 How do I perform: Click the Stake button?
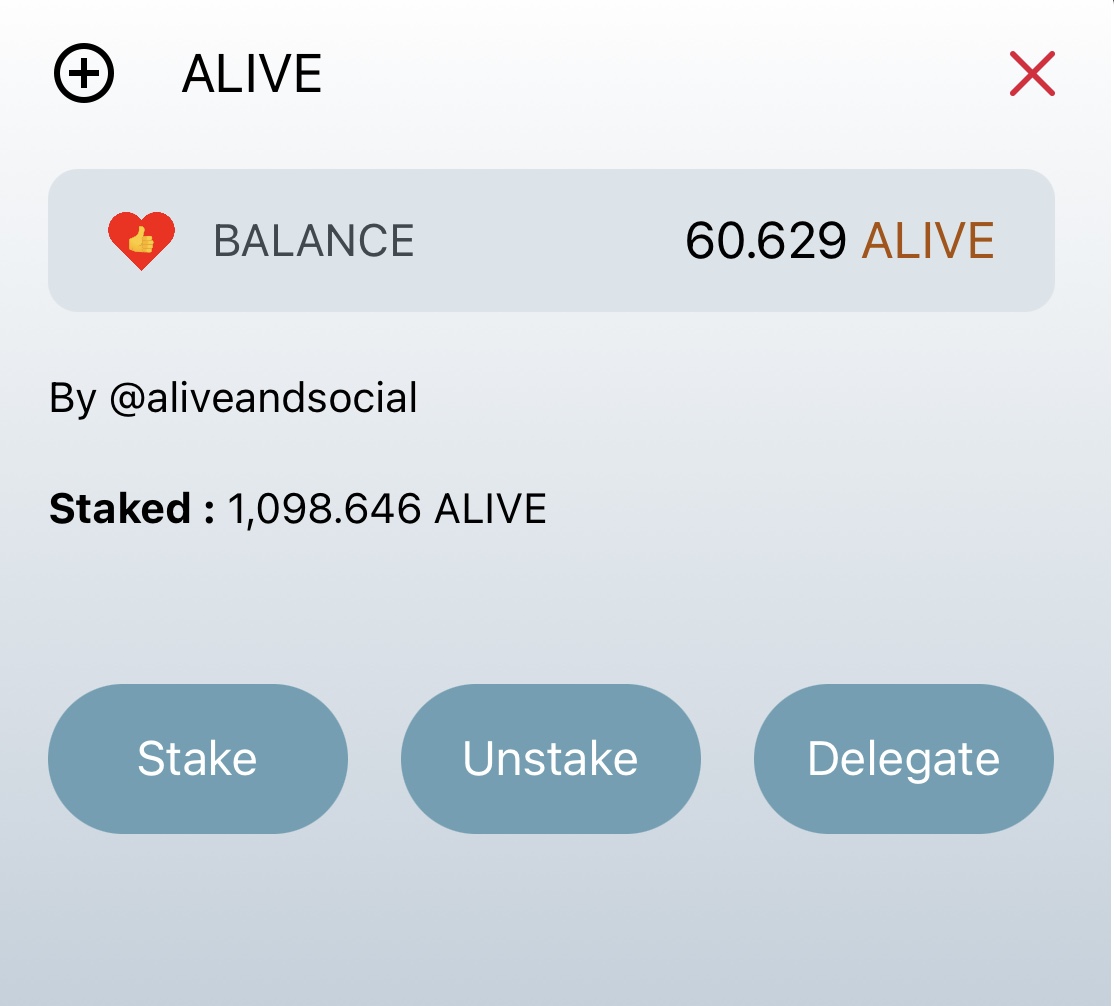coord(198,759)
